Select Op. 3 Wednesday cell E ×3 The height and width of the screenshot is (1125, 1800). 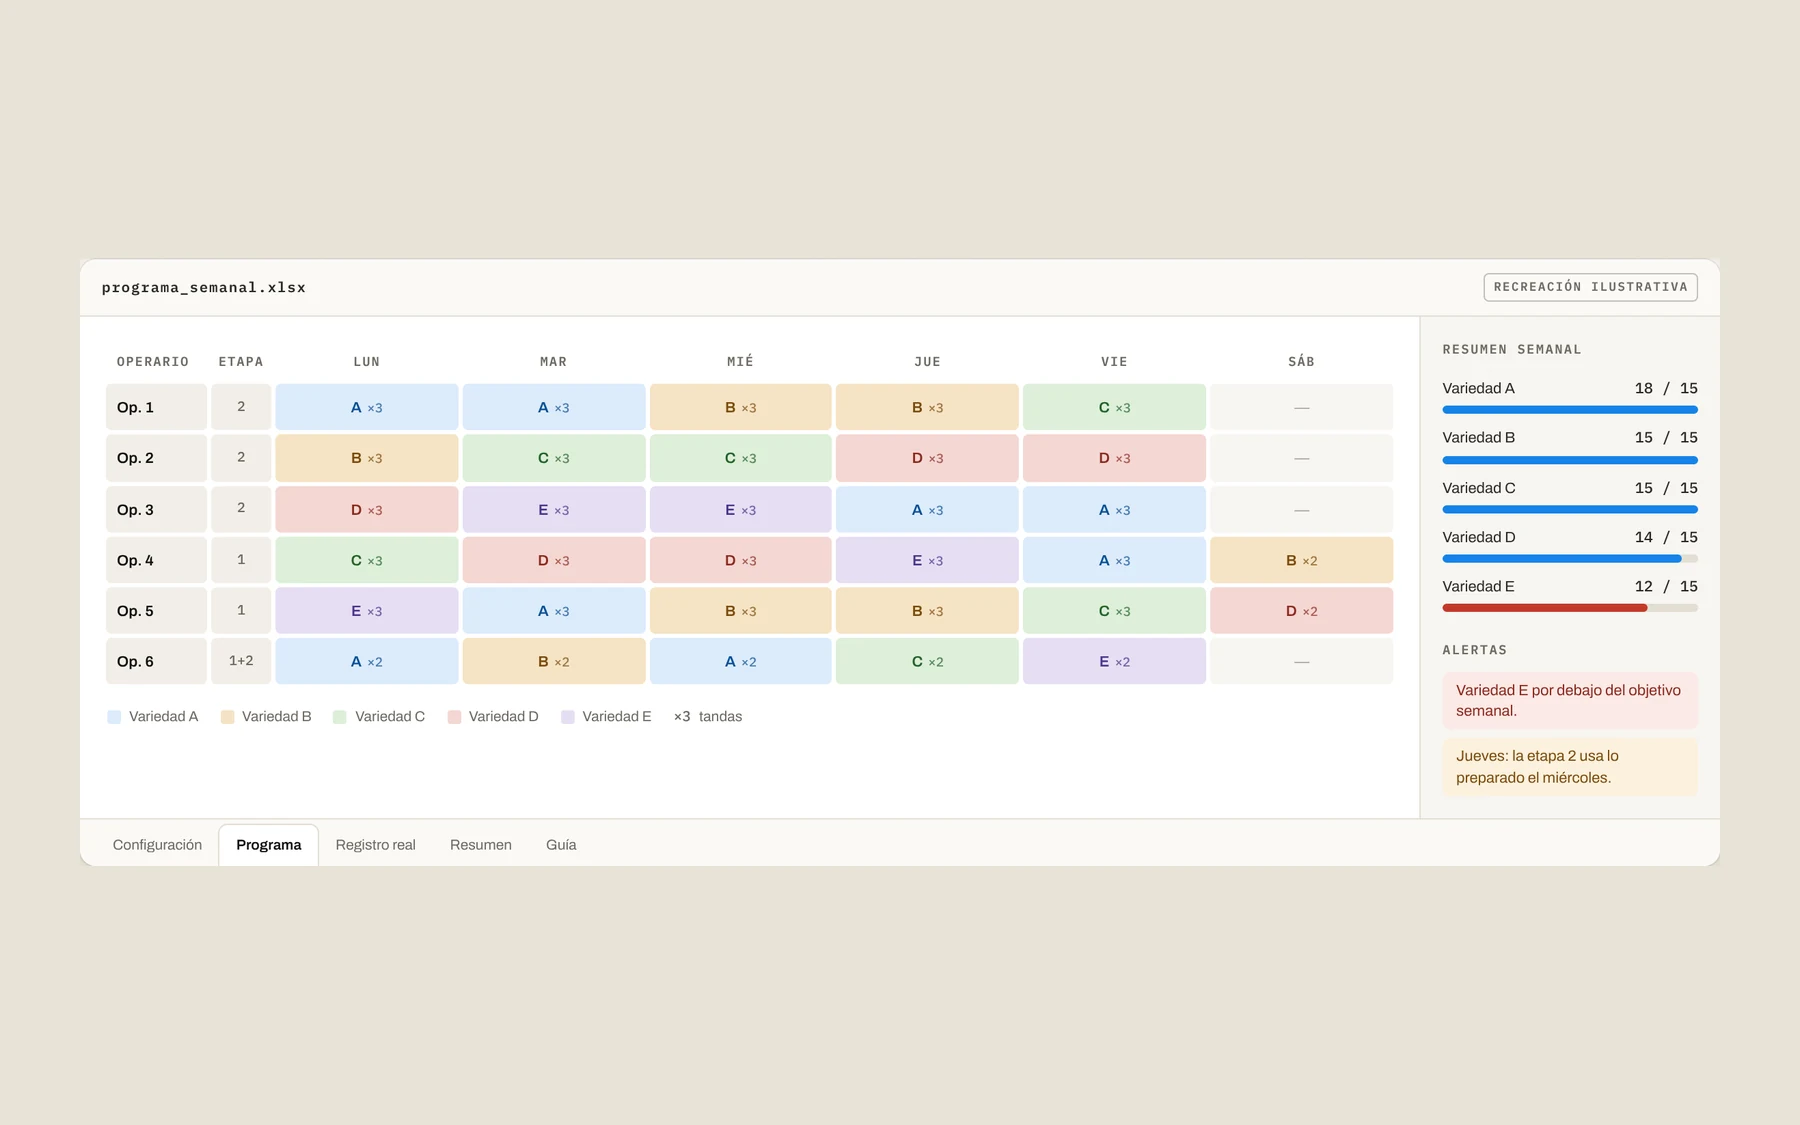(740, 510)
